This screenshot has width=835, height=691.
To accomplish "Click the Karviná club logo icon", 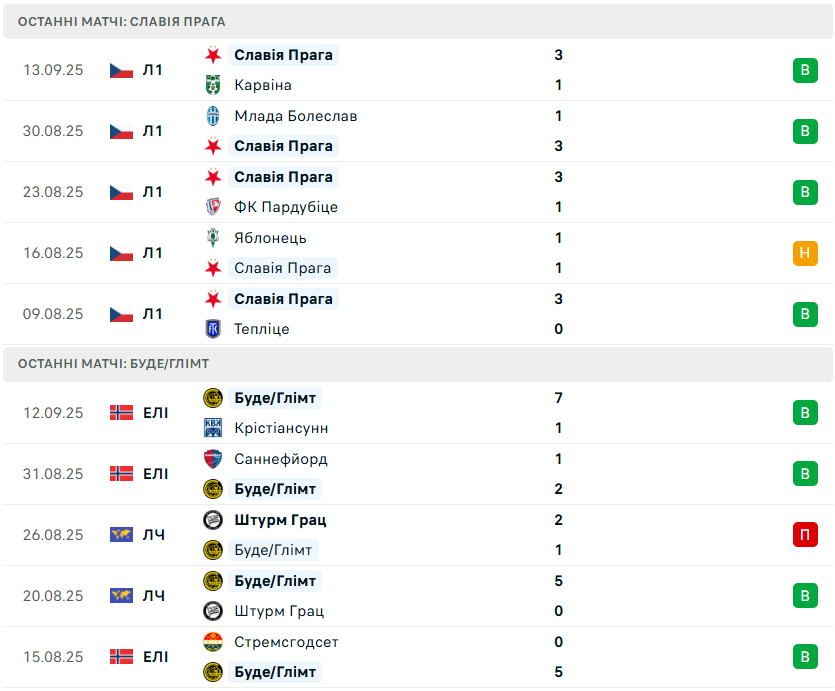I will coord(212,85).
